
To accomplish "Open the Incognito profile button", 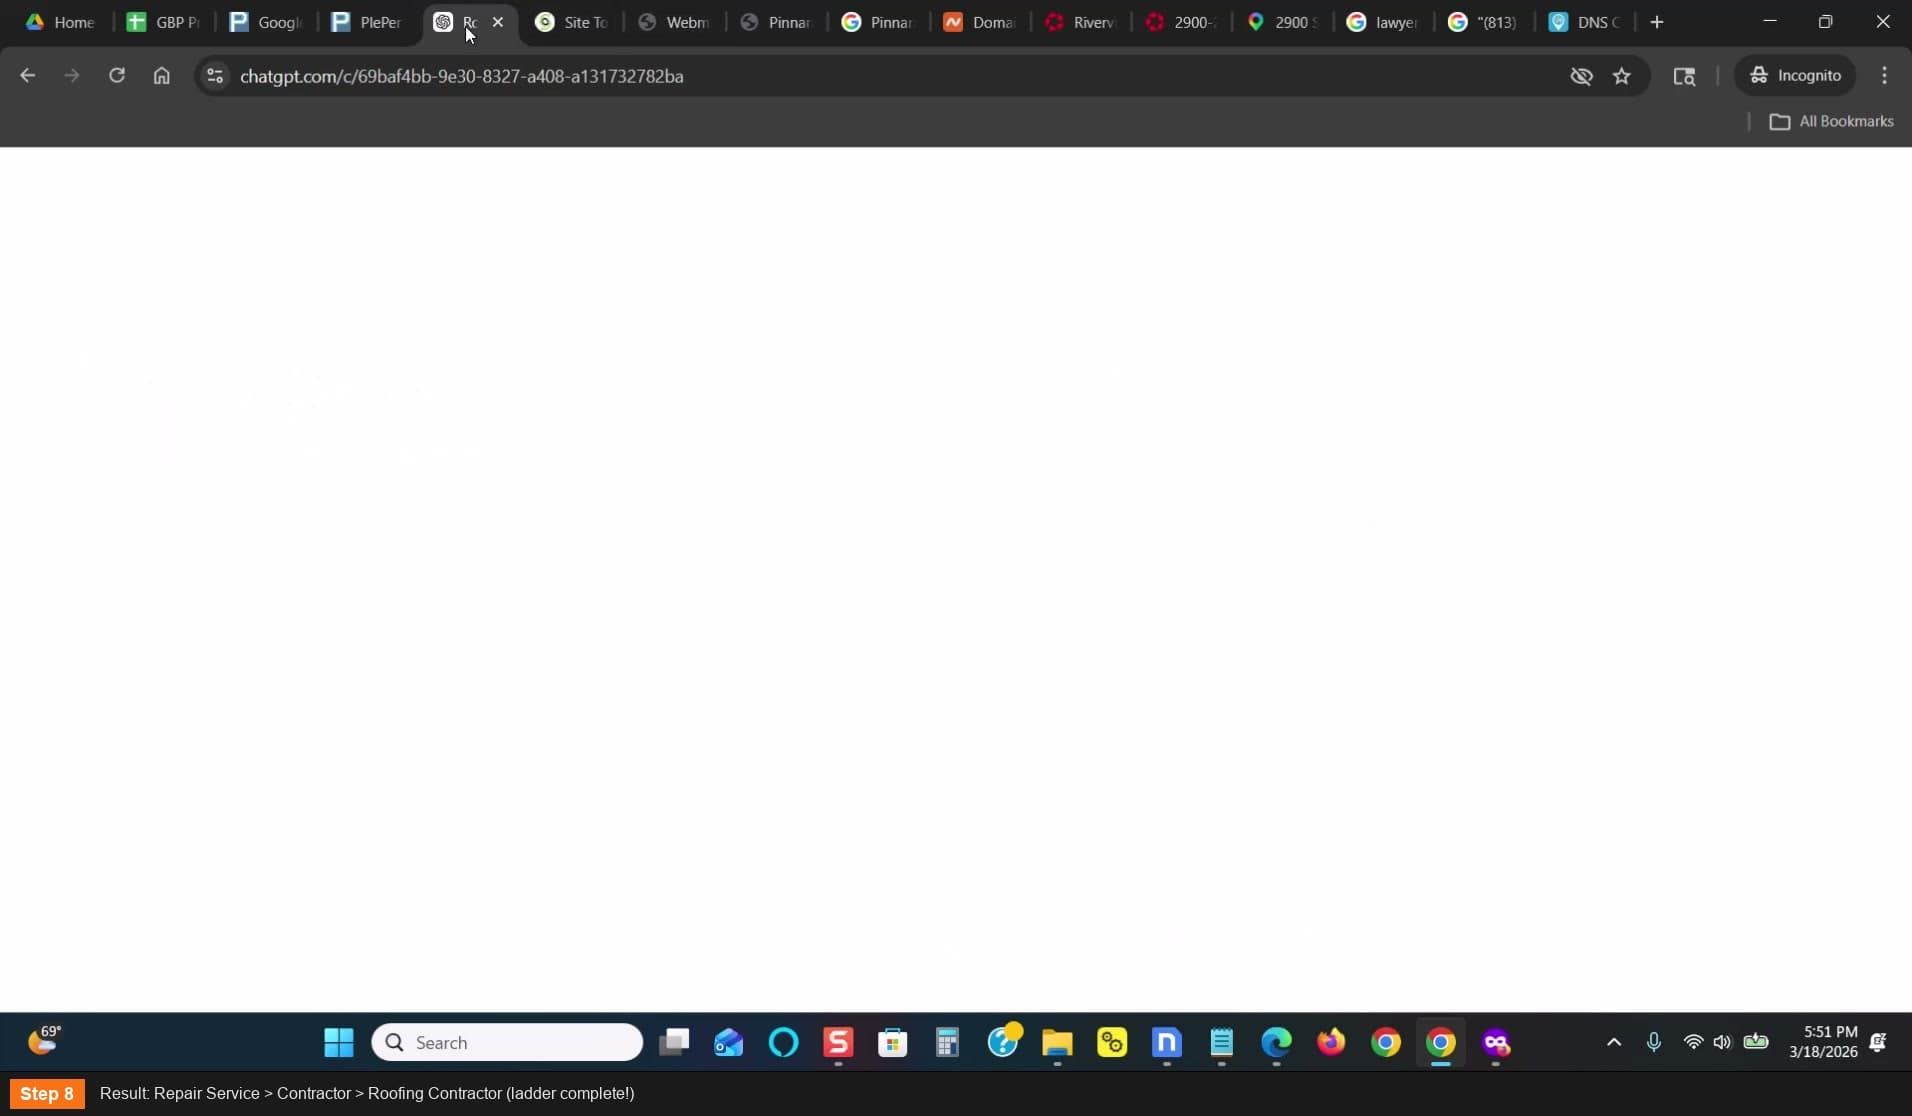I will (x=1795, y=76).
